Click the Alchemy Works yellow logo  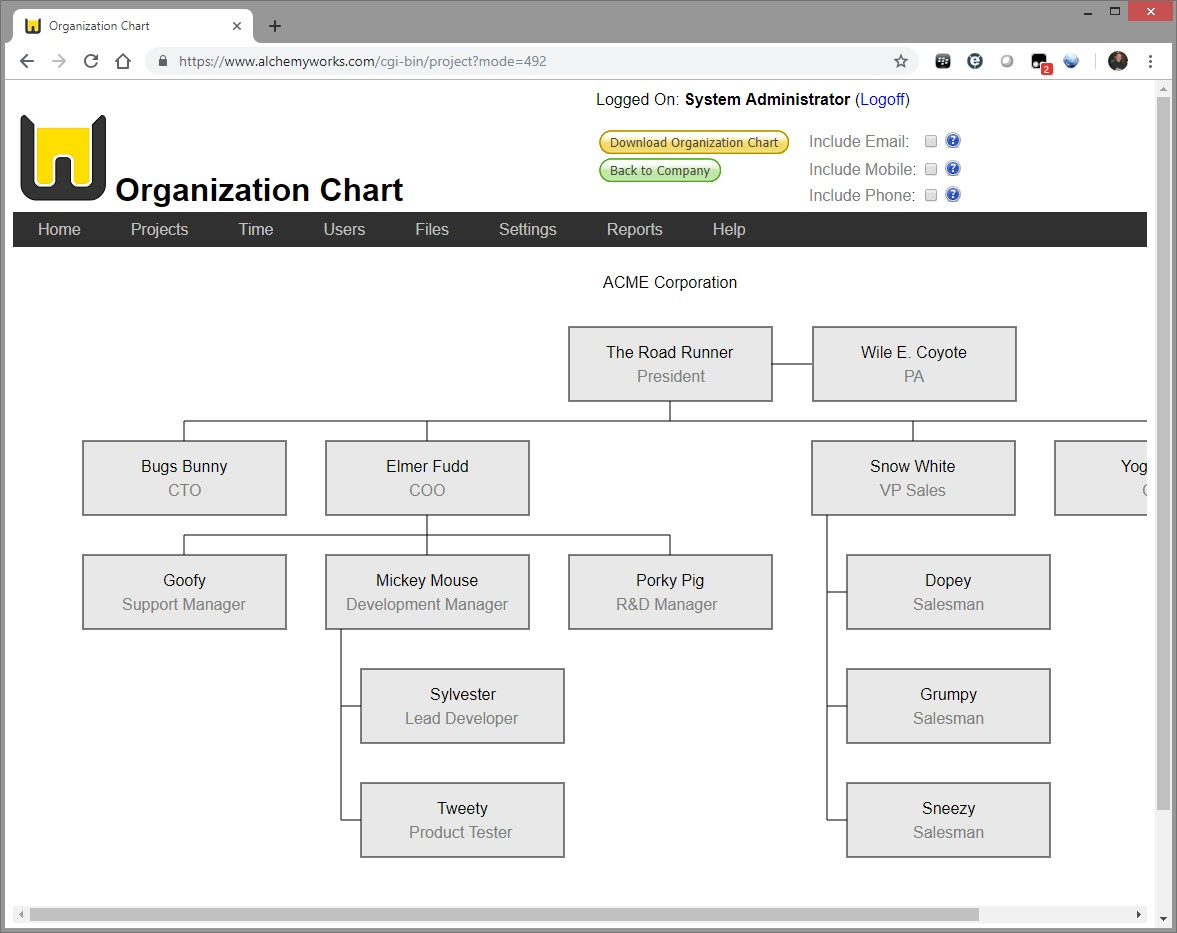tap(63, 158)
